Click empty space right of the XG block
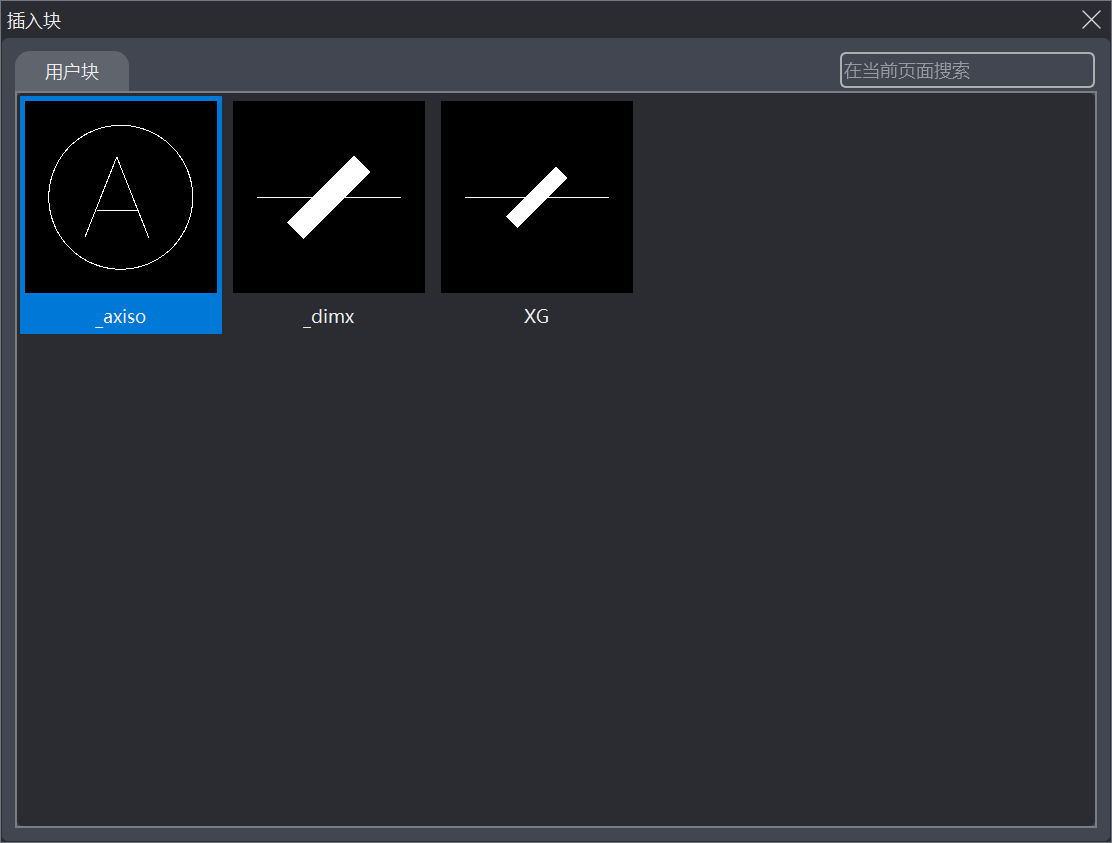This screenshot has height=843, width=1112. tap(850, 200)
